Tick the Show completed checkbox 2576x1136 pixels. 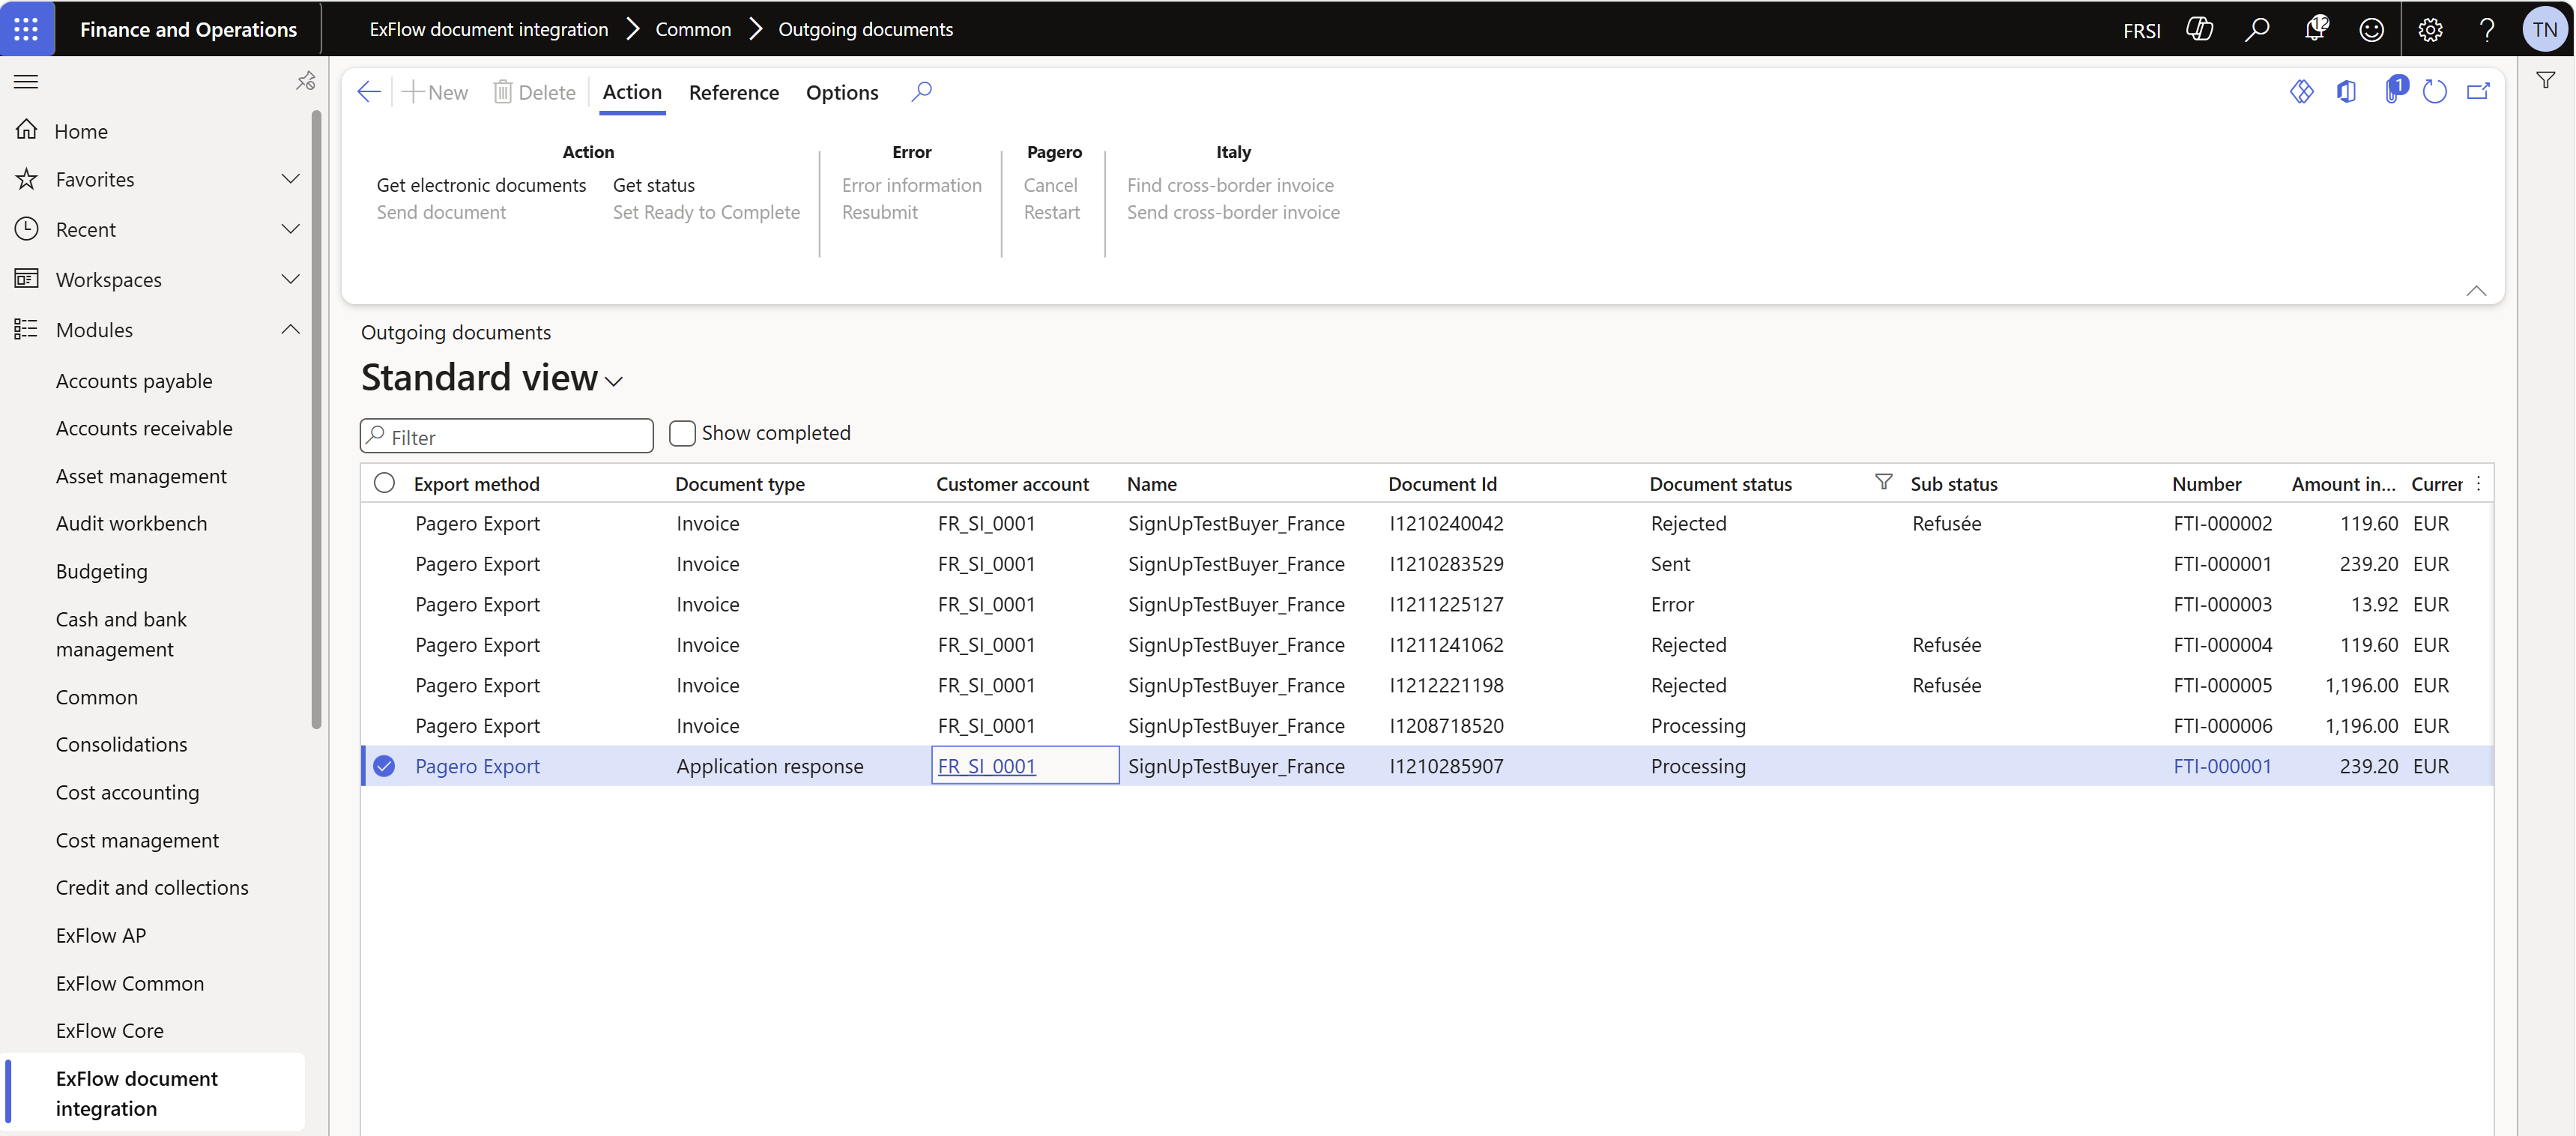tap(682, 433)
